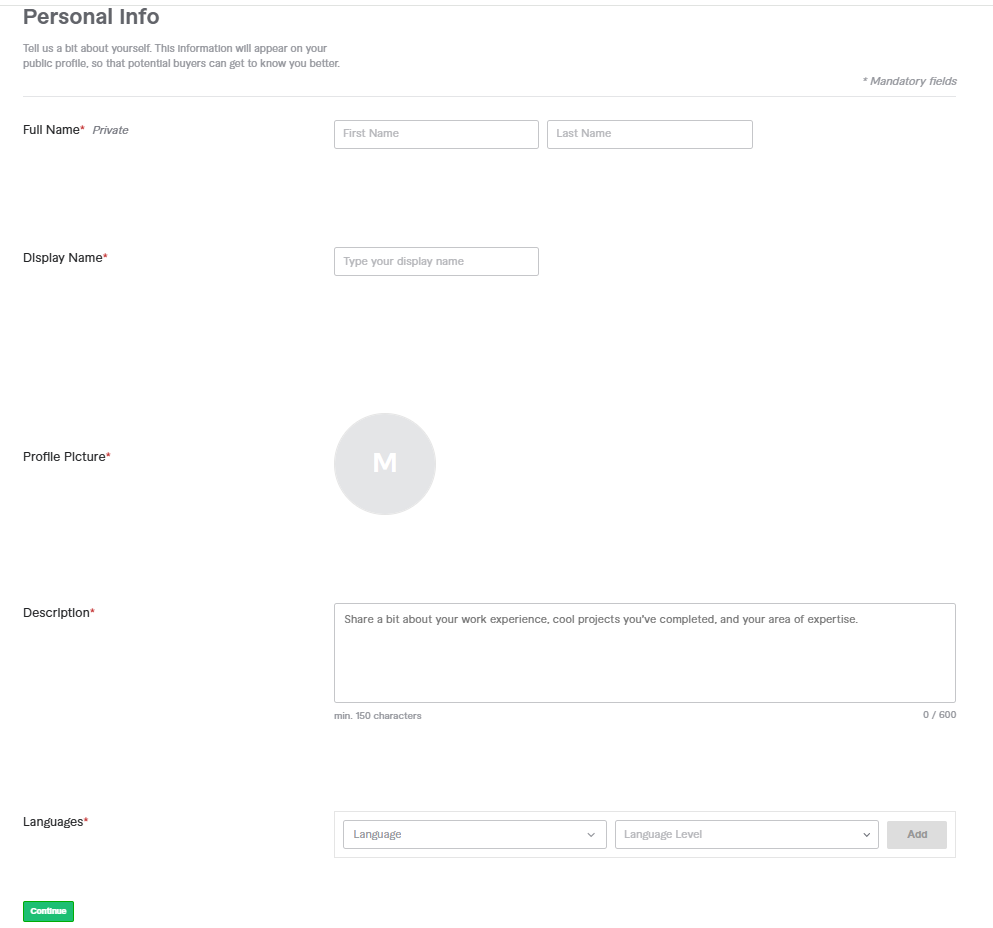993x928 pixels.
Task: Click the profile picture avatar circle
Action: coord(385,463)
